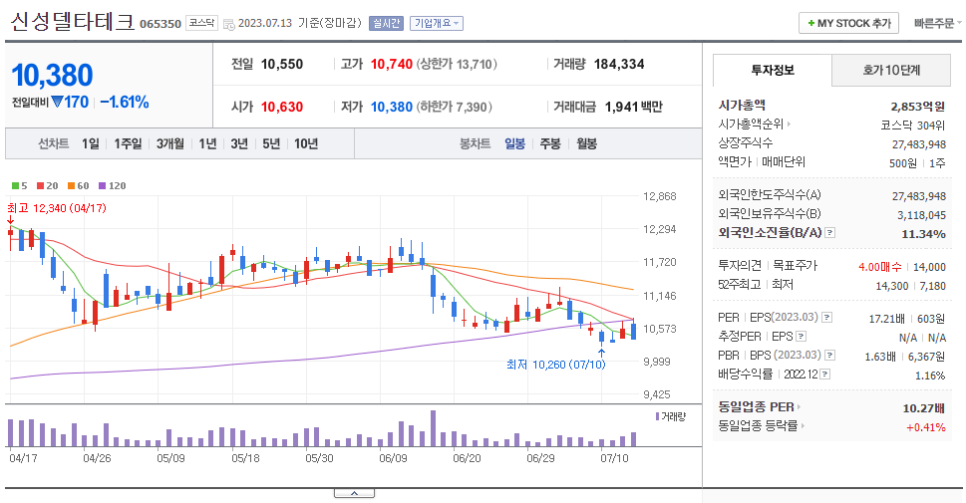Click red 20-day moving average swatch

click(40, 186)
